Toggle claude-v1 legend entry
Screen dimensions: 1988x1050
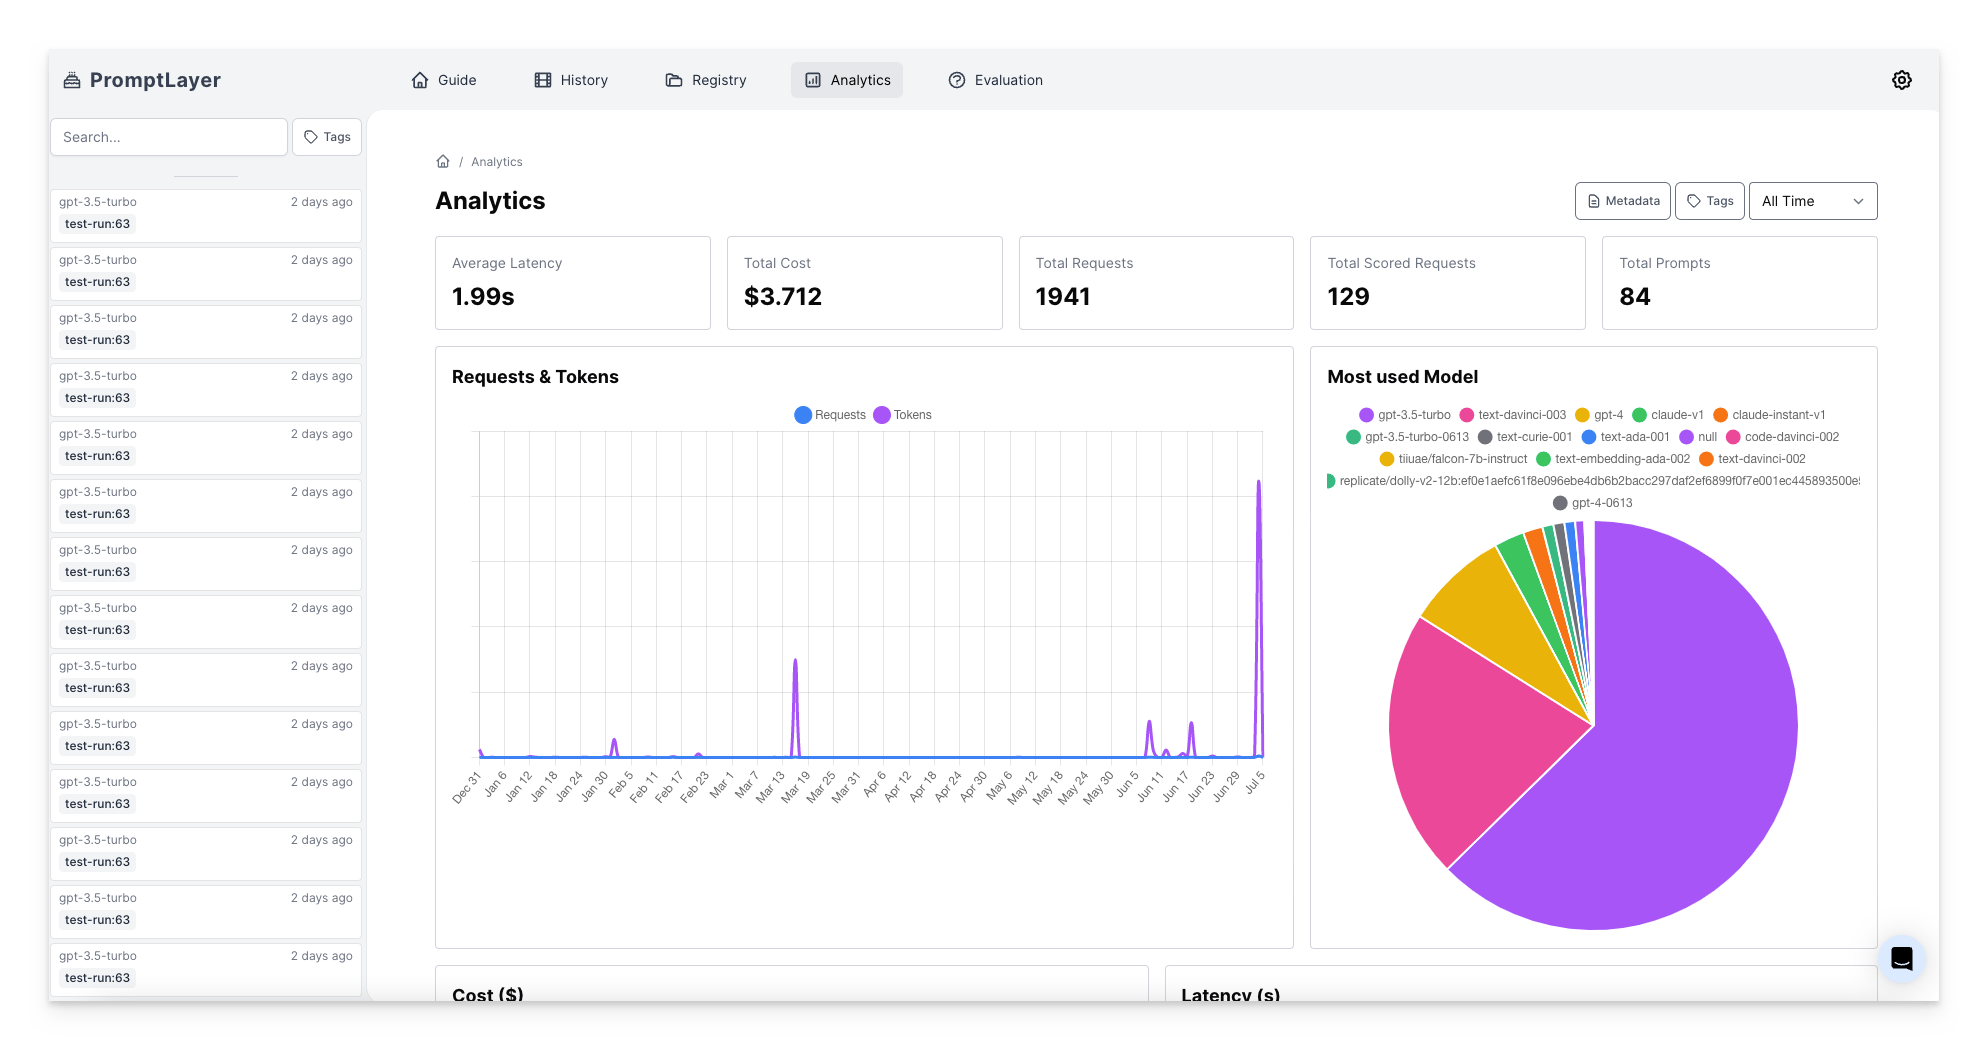pyautogui.click(x=1667, y=415)
